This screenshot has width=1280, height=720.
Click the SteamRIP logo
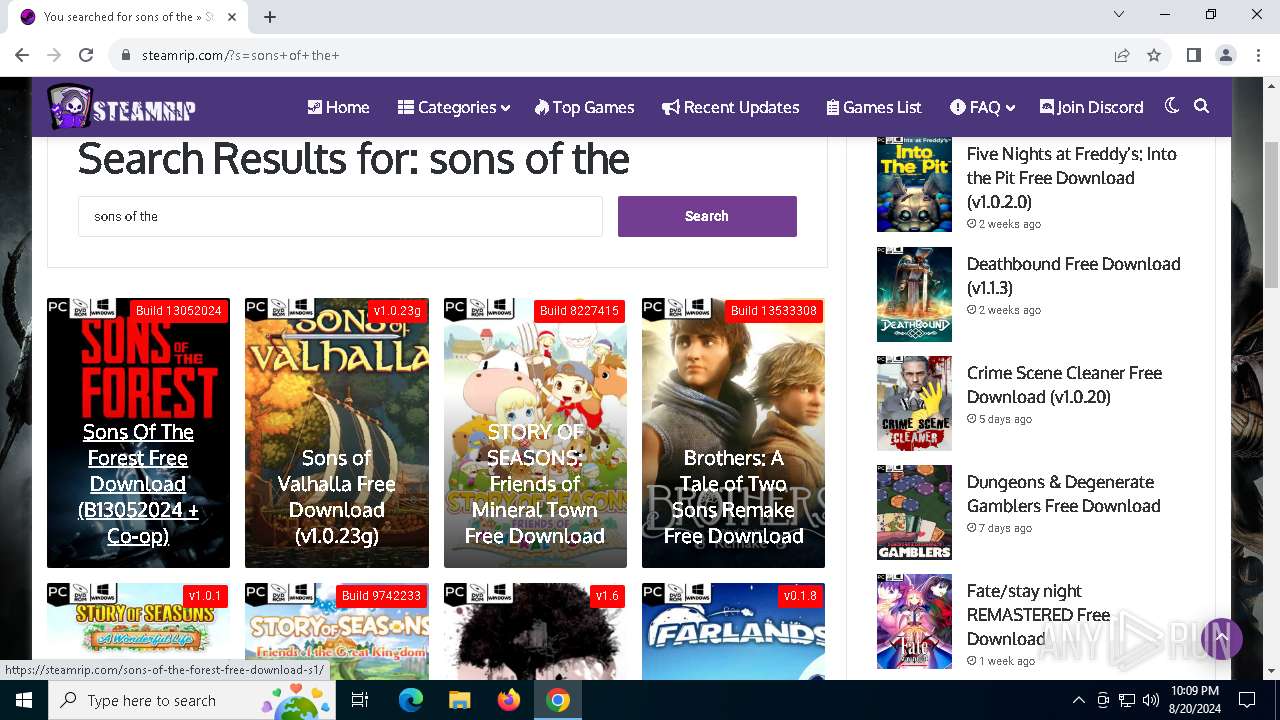coord(121,107)
